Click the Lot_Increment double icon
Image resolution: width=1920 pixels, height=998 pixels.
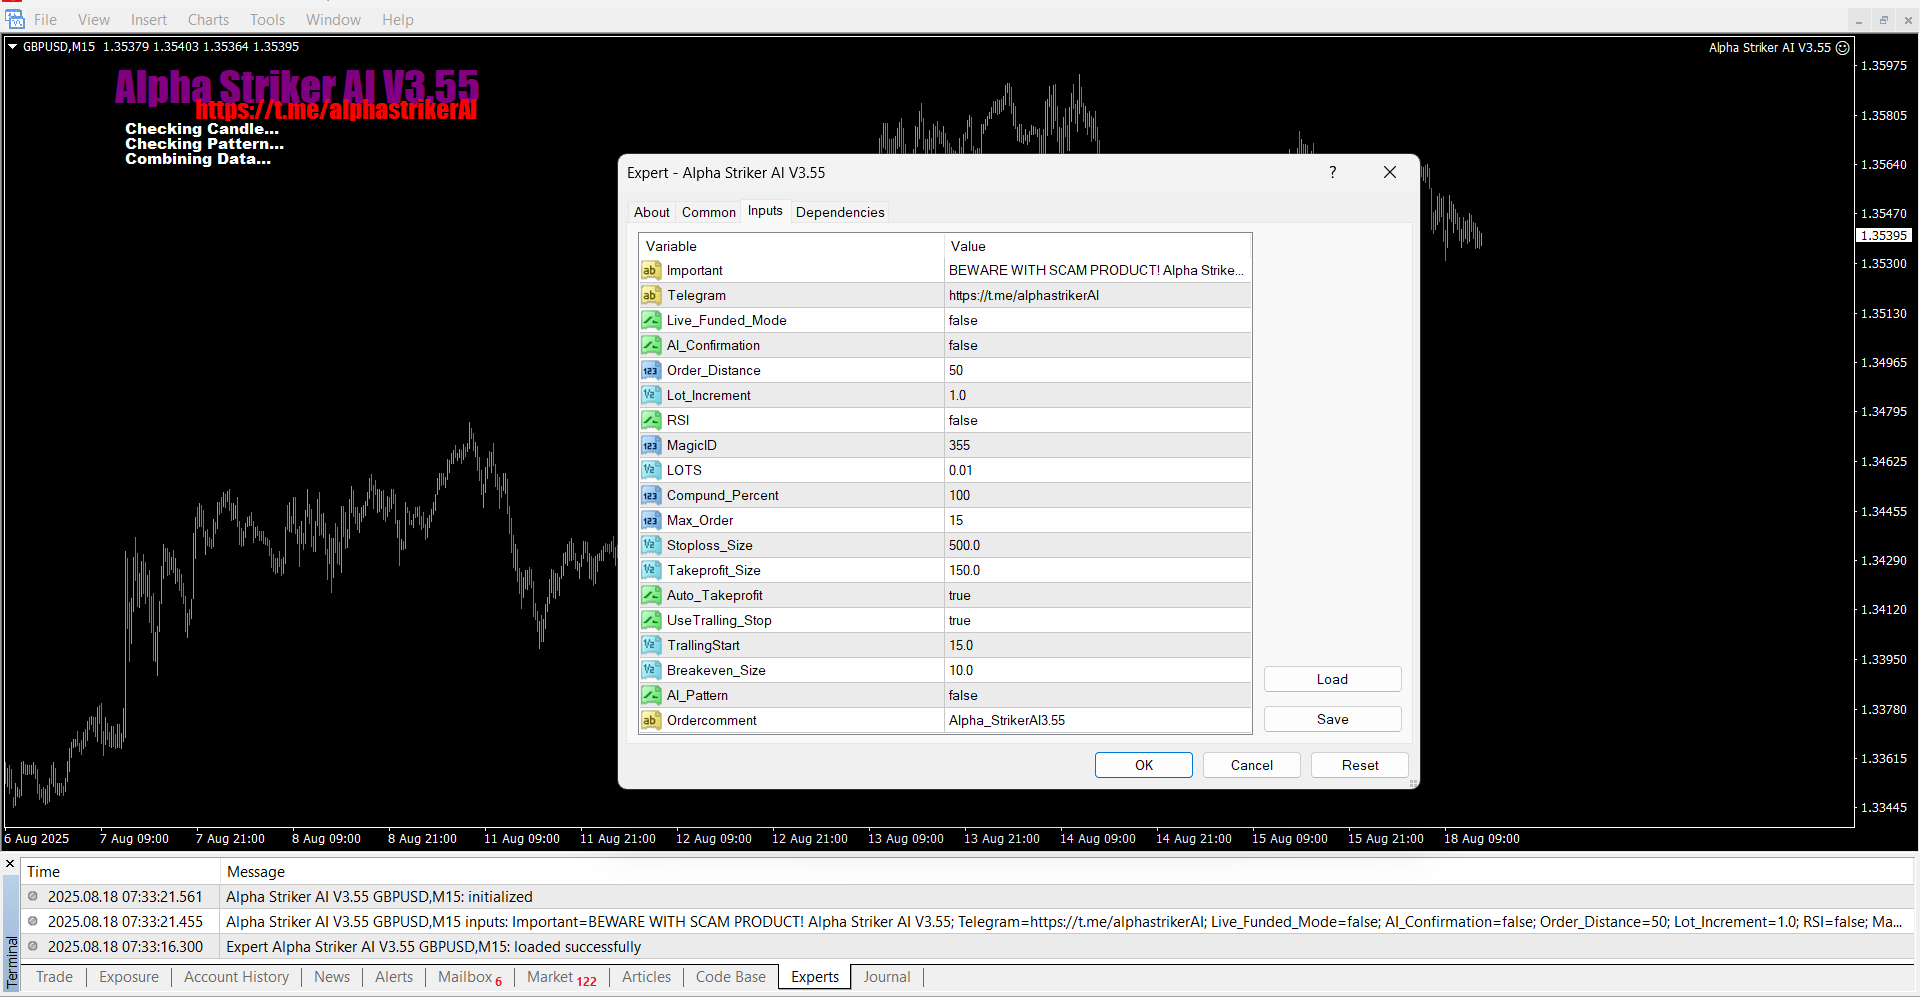click(x=651, y=395)
